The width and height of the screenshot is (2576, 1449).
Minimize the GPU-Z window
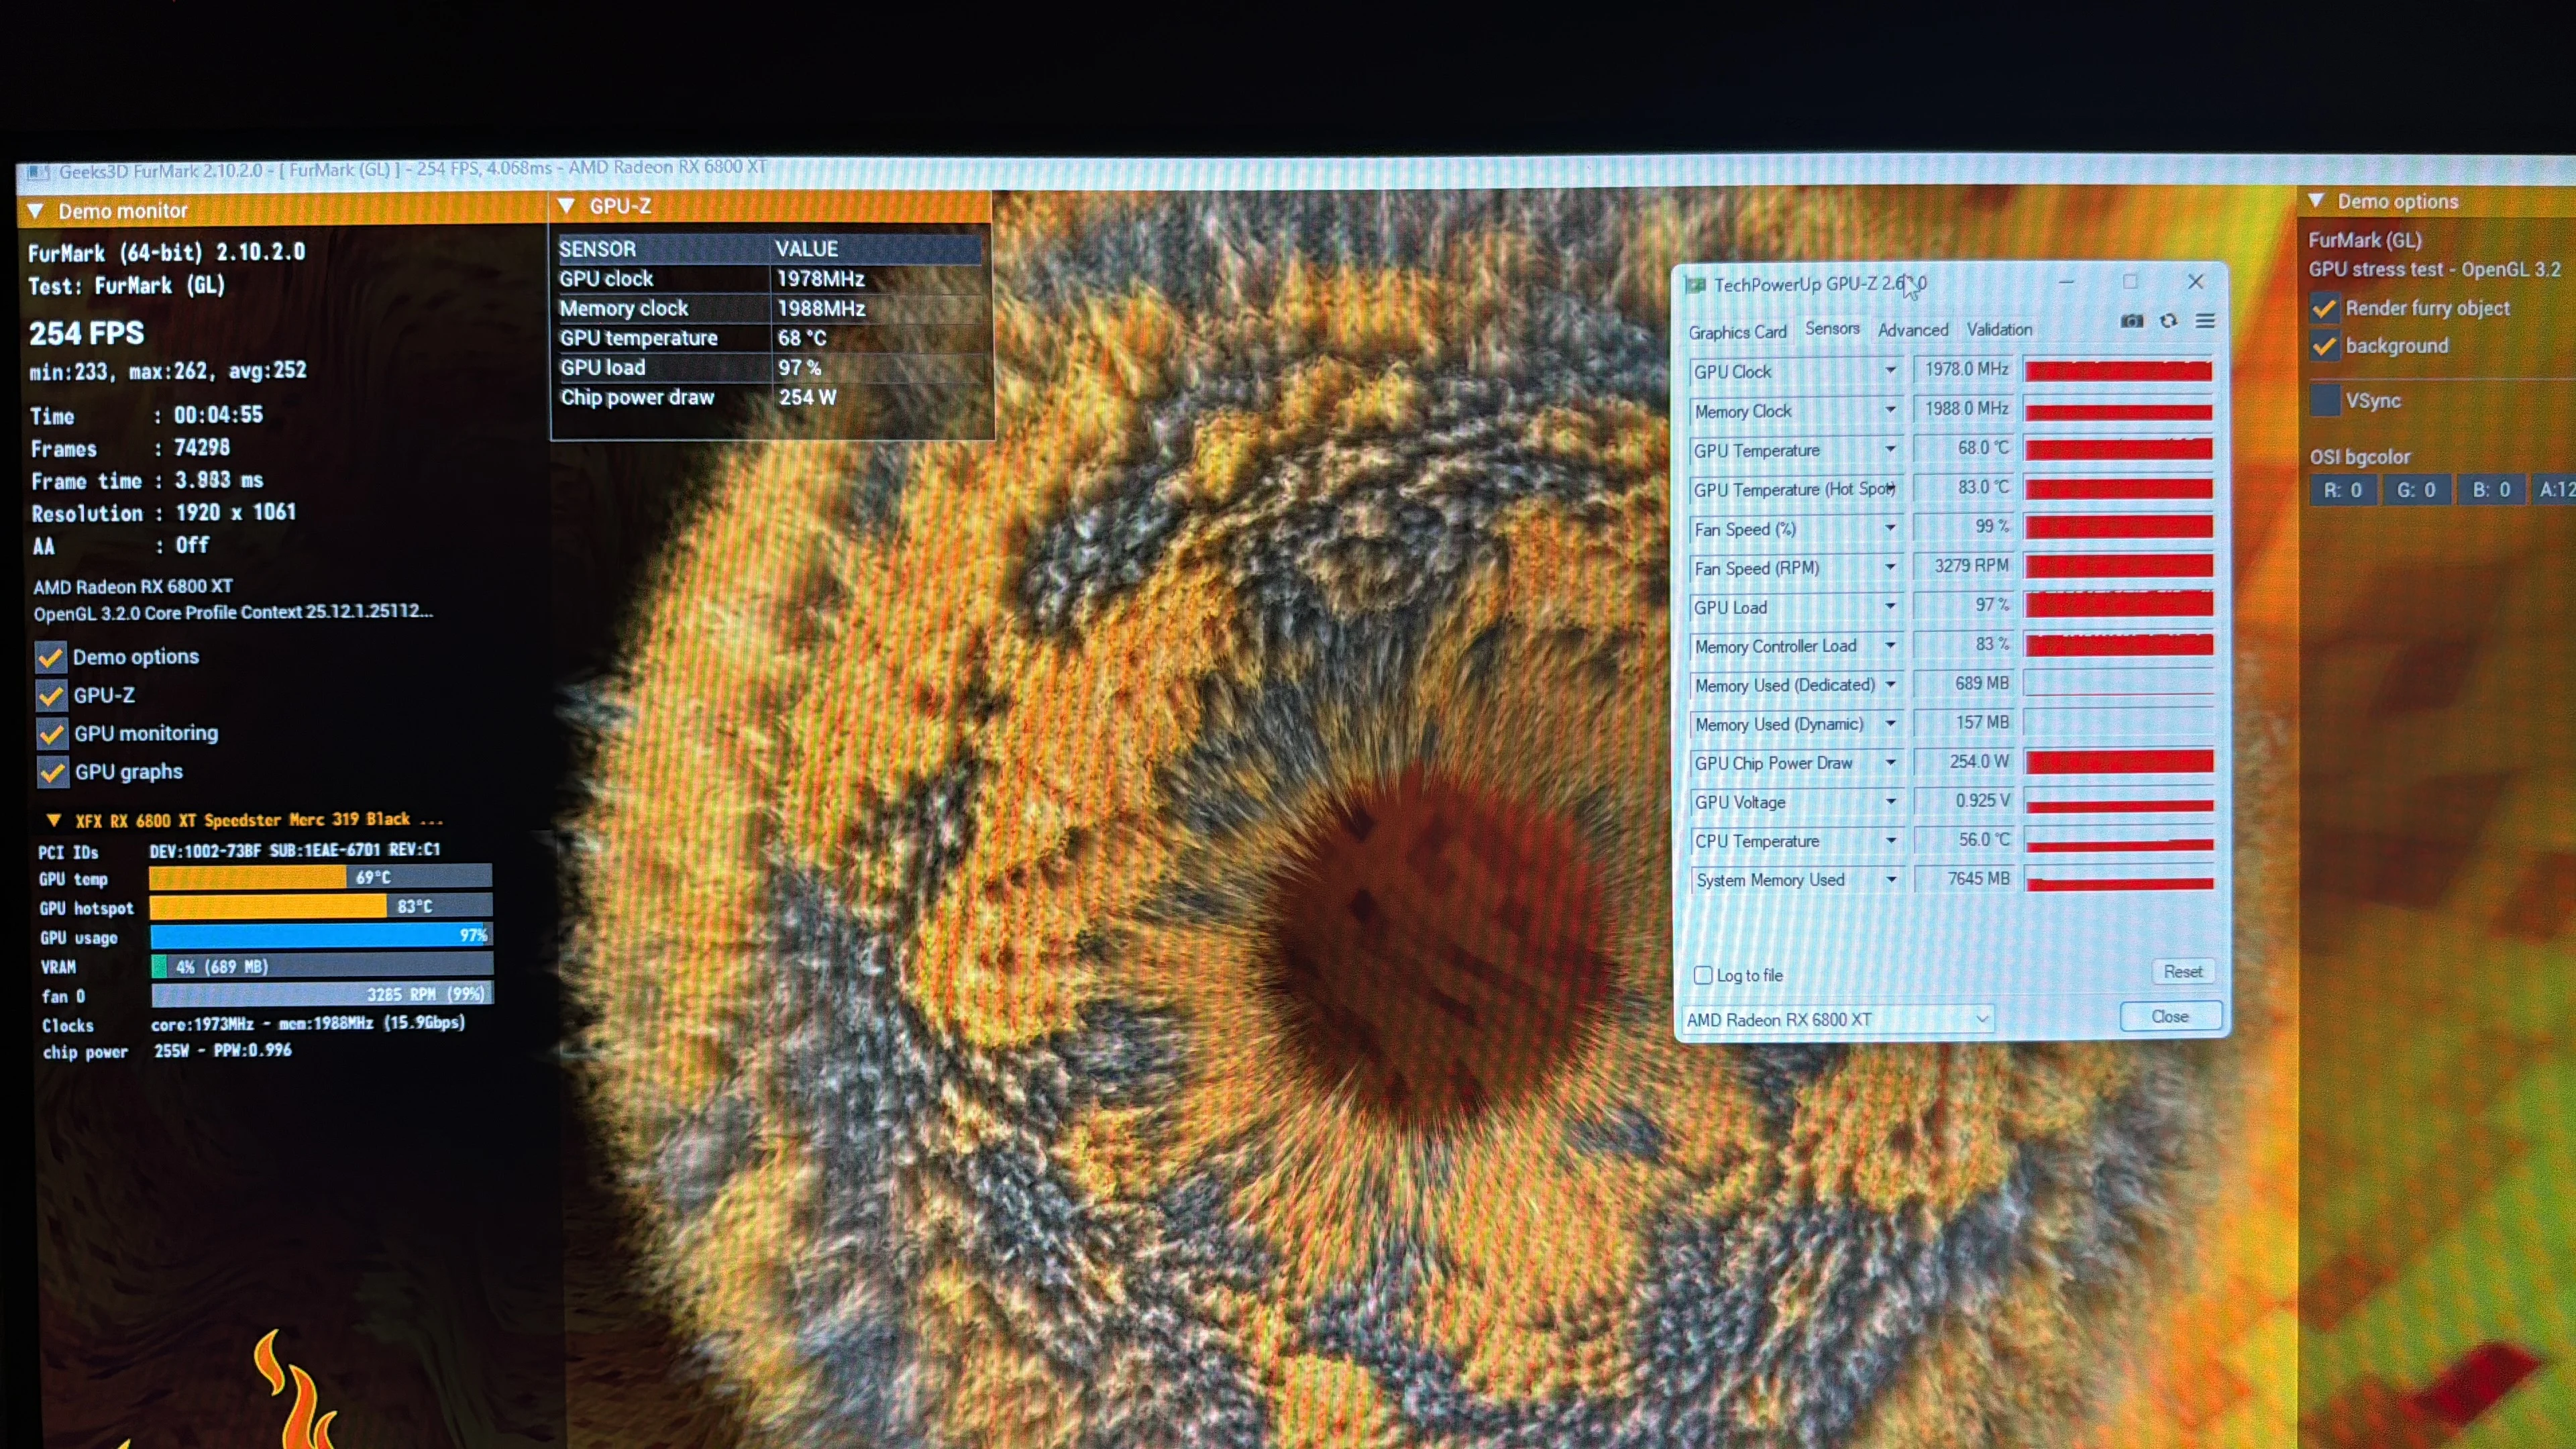click(x=2067, y=282)
